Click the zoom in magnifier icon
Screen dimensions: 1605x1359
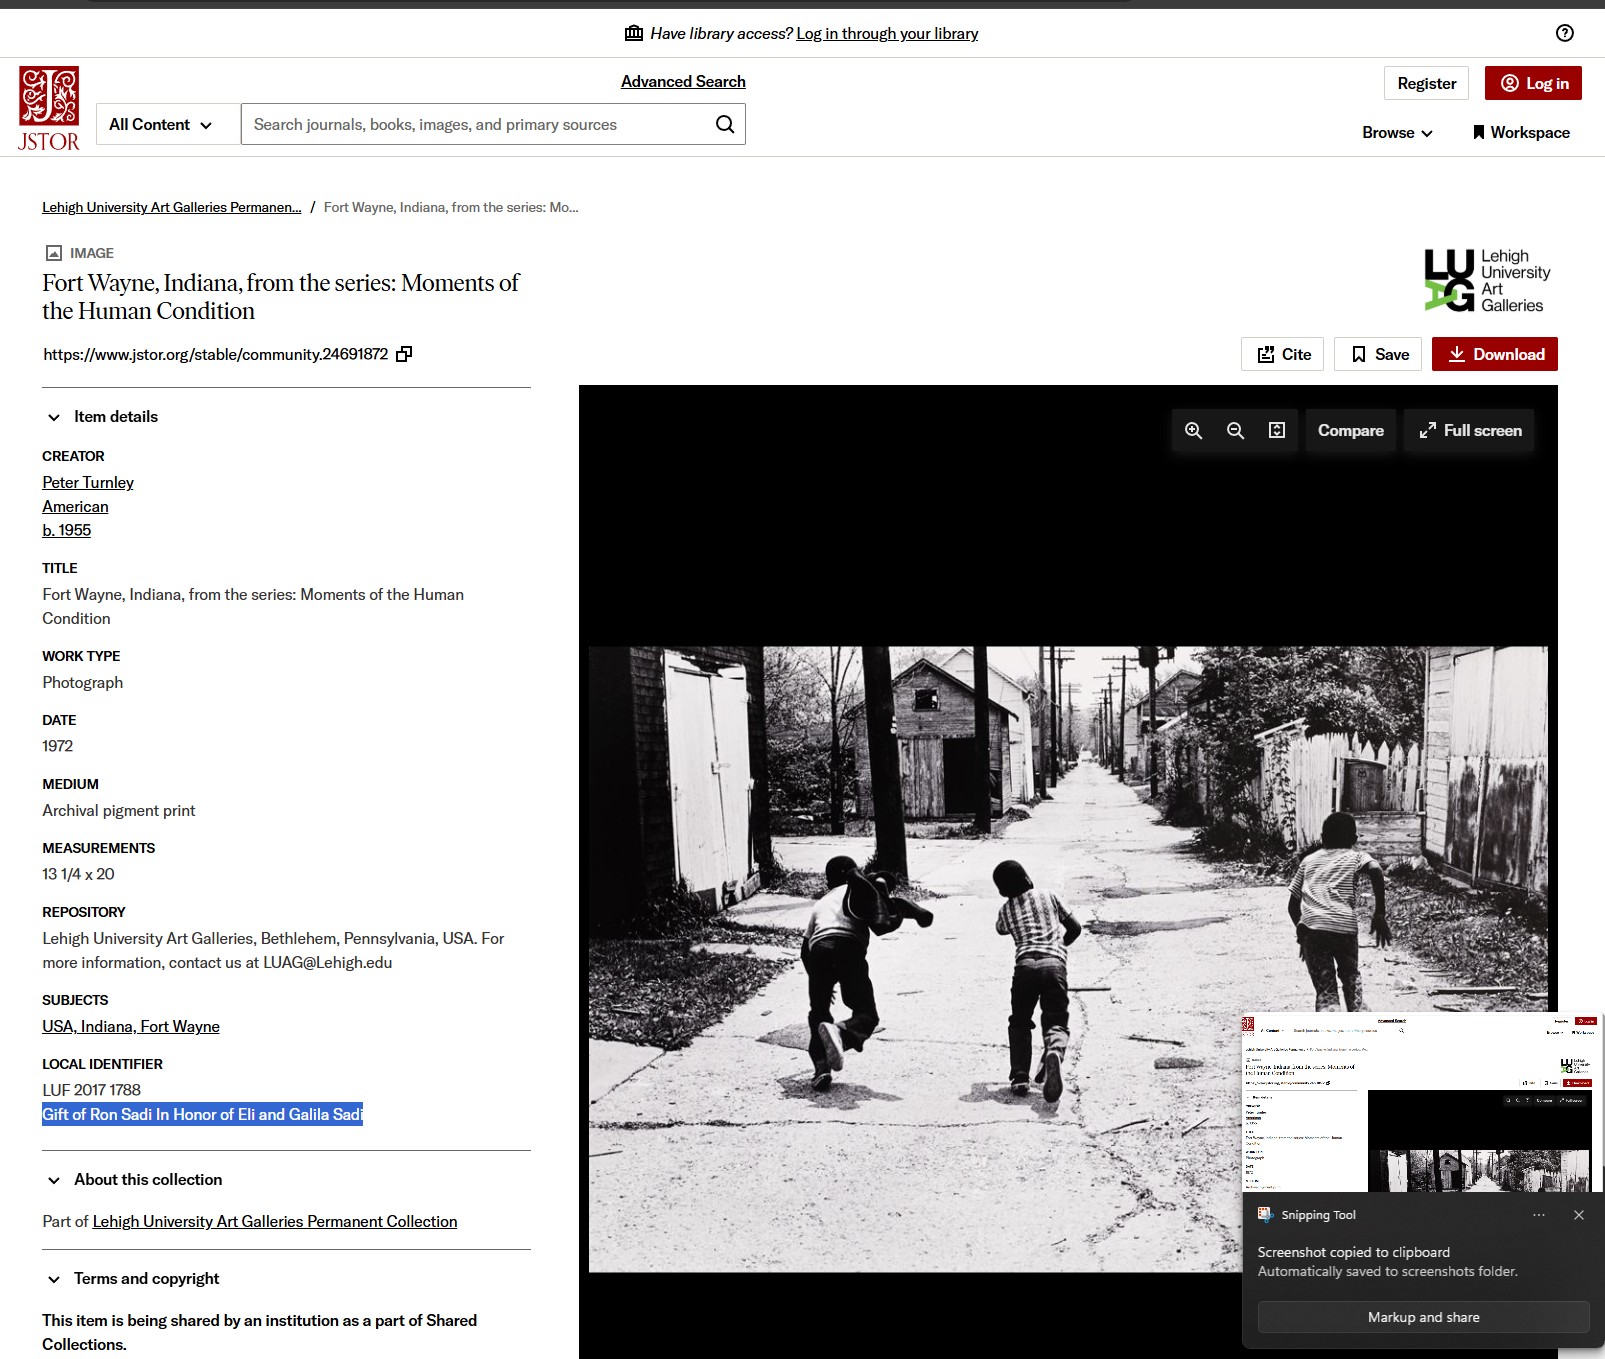point(1193,430)
